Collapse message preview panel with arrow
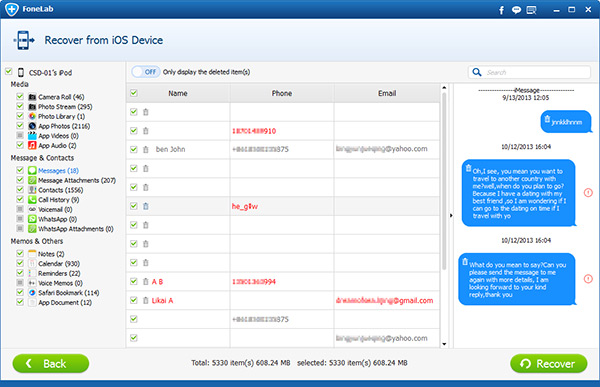This screenshot has width=600, height=387. 451,216
